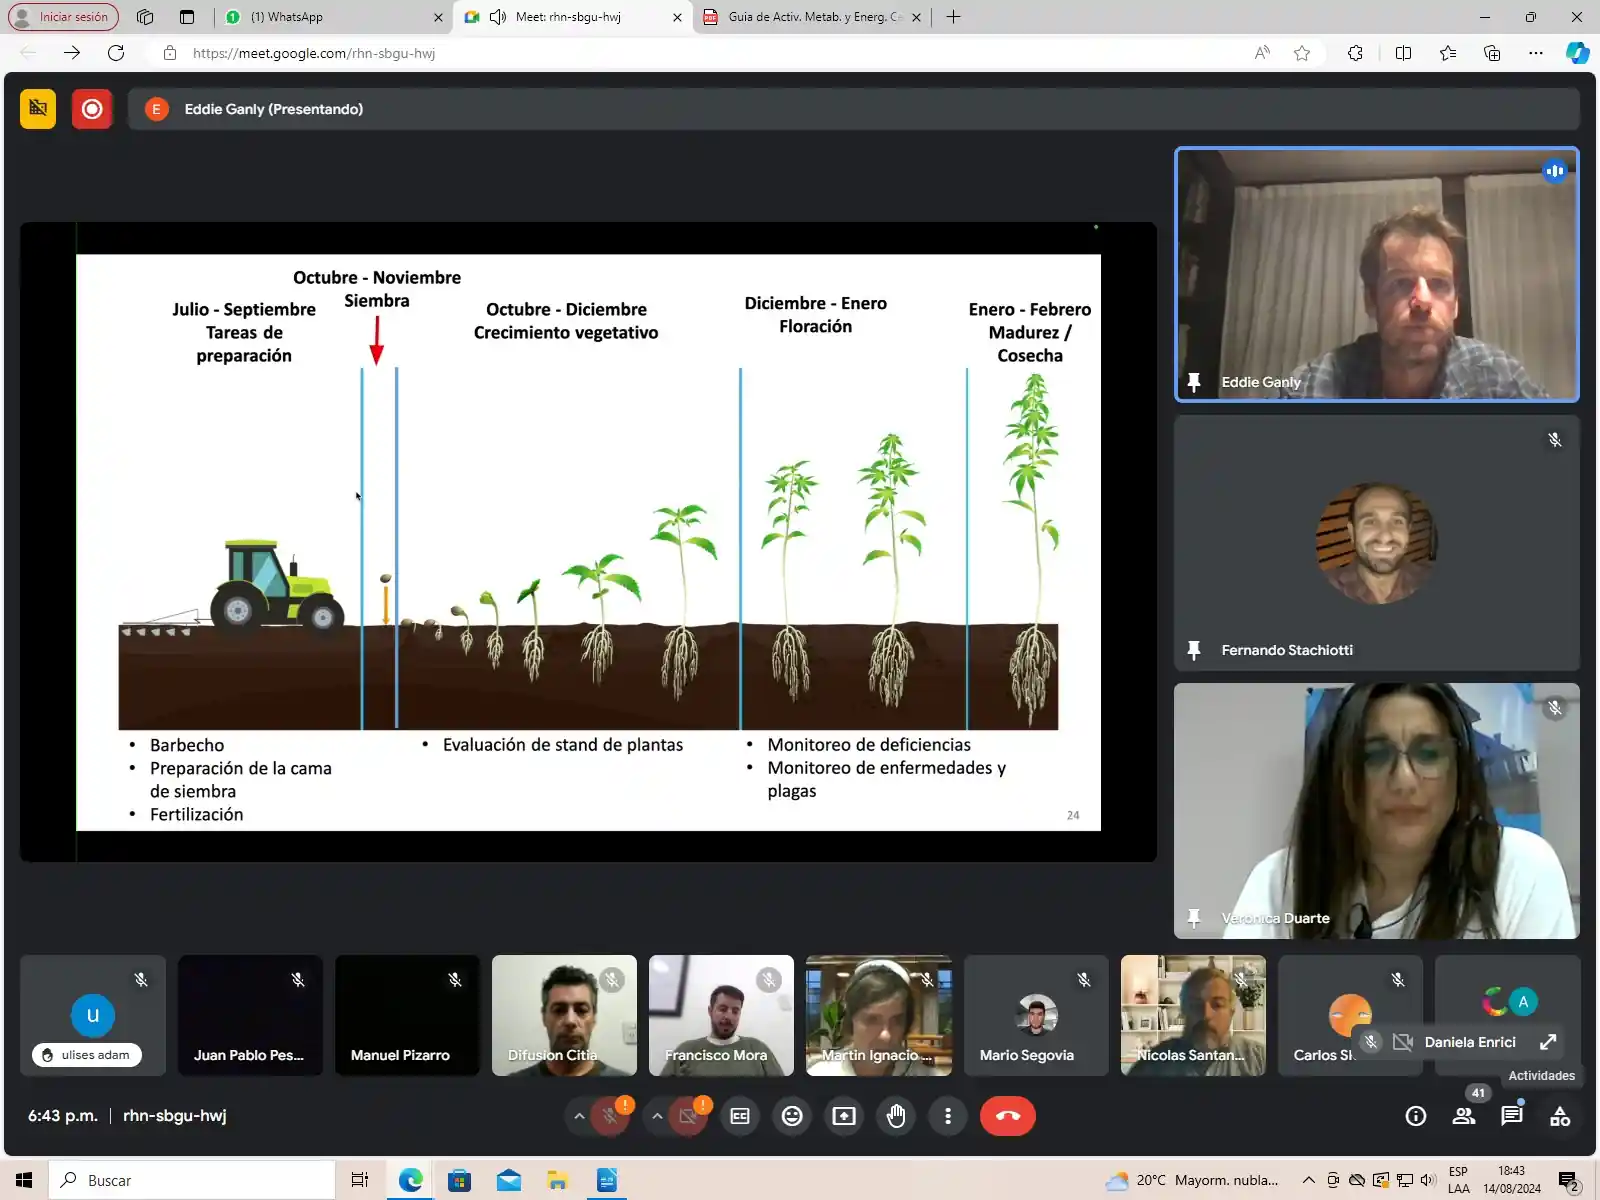1600x1200 pixels.
Task: Raise hand in the meeting
Action: click(896, 1116)
